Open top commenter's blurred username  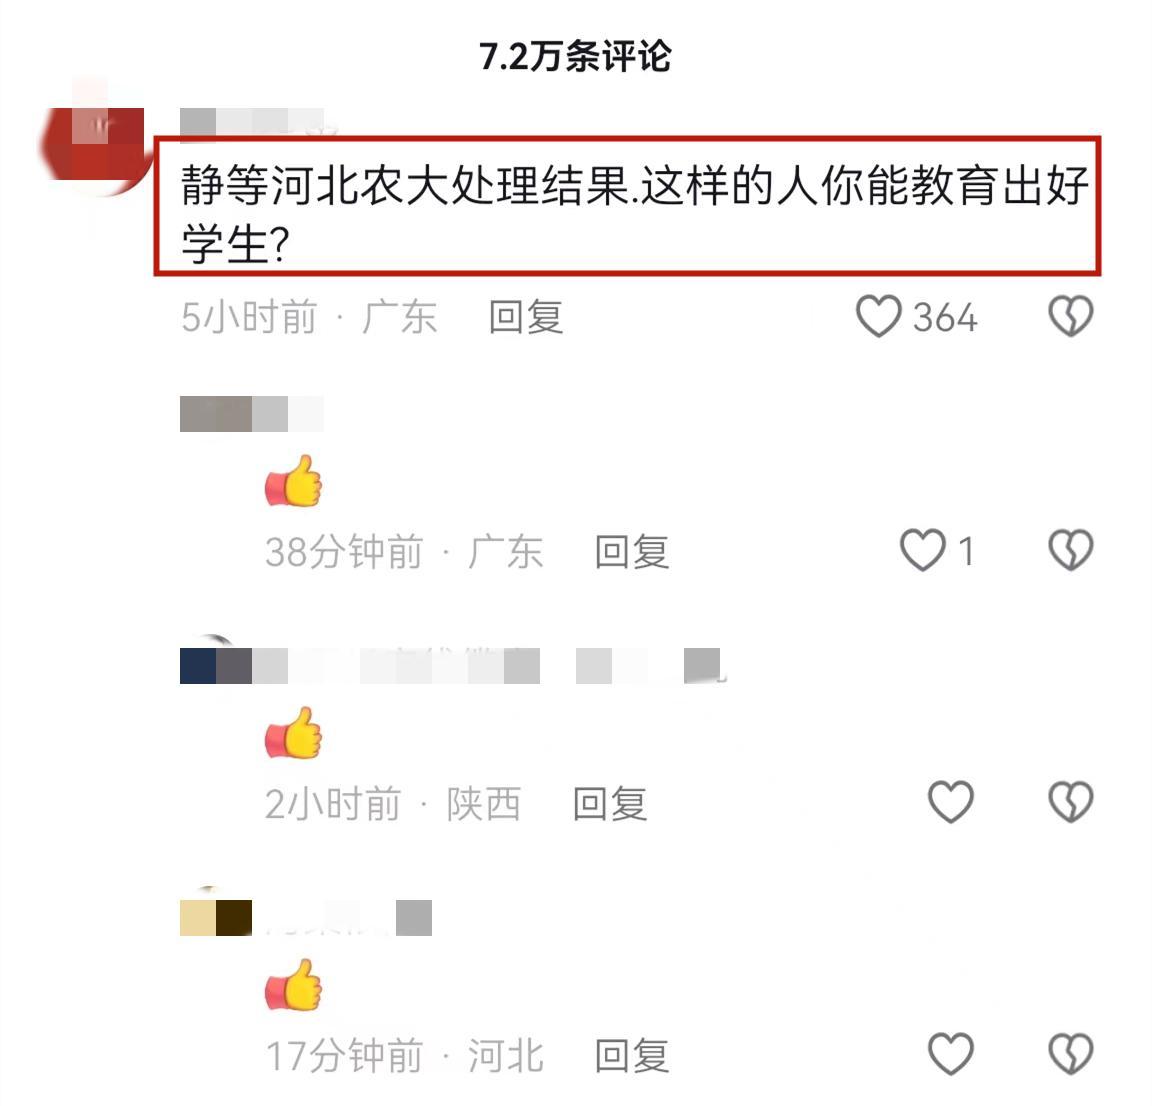pyautogui.click(x=252, y=122)
